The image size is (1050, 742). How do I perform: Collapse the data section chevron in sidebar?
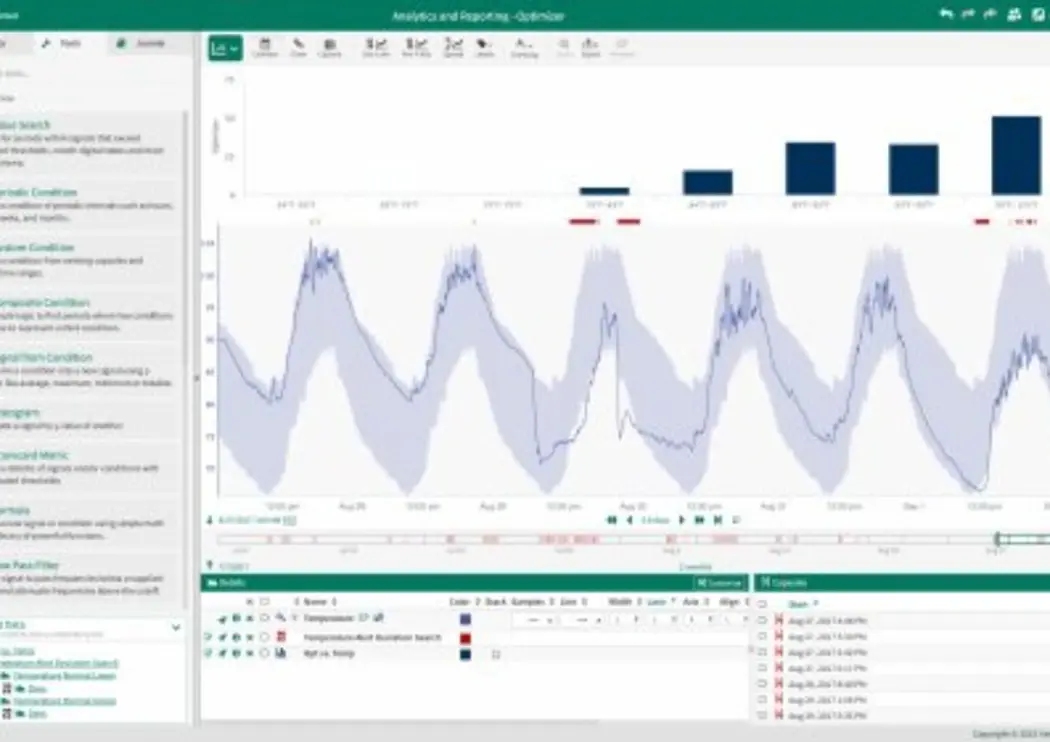176,628
